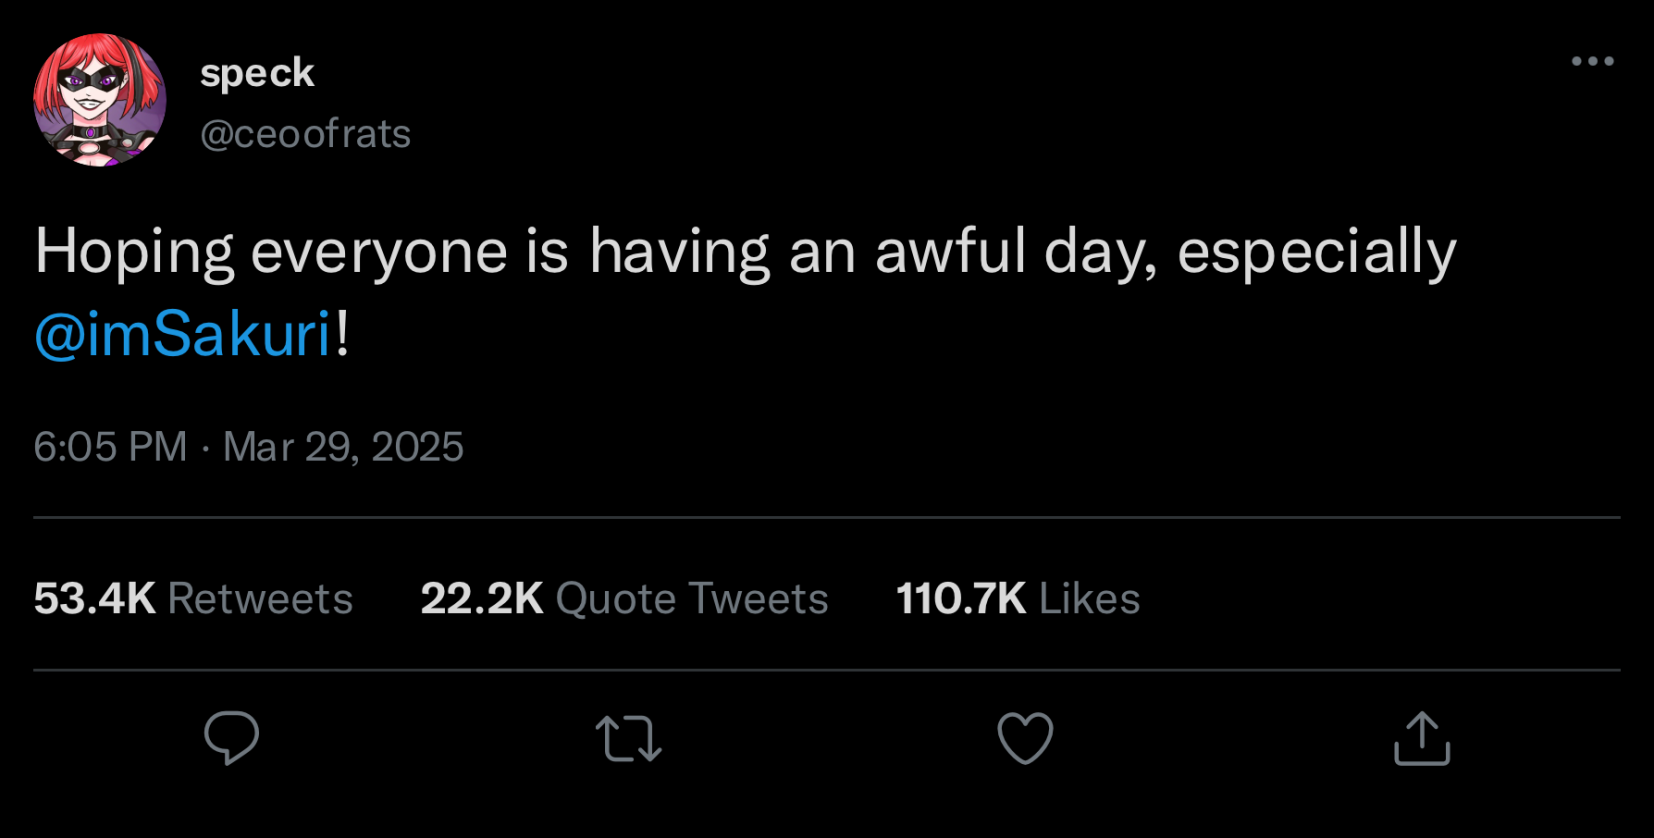1654x838 pixels.
Task: Open the three-dot more options menu
Action: pos(1592,61)
